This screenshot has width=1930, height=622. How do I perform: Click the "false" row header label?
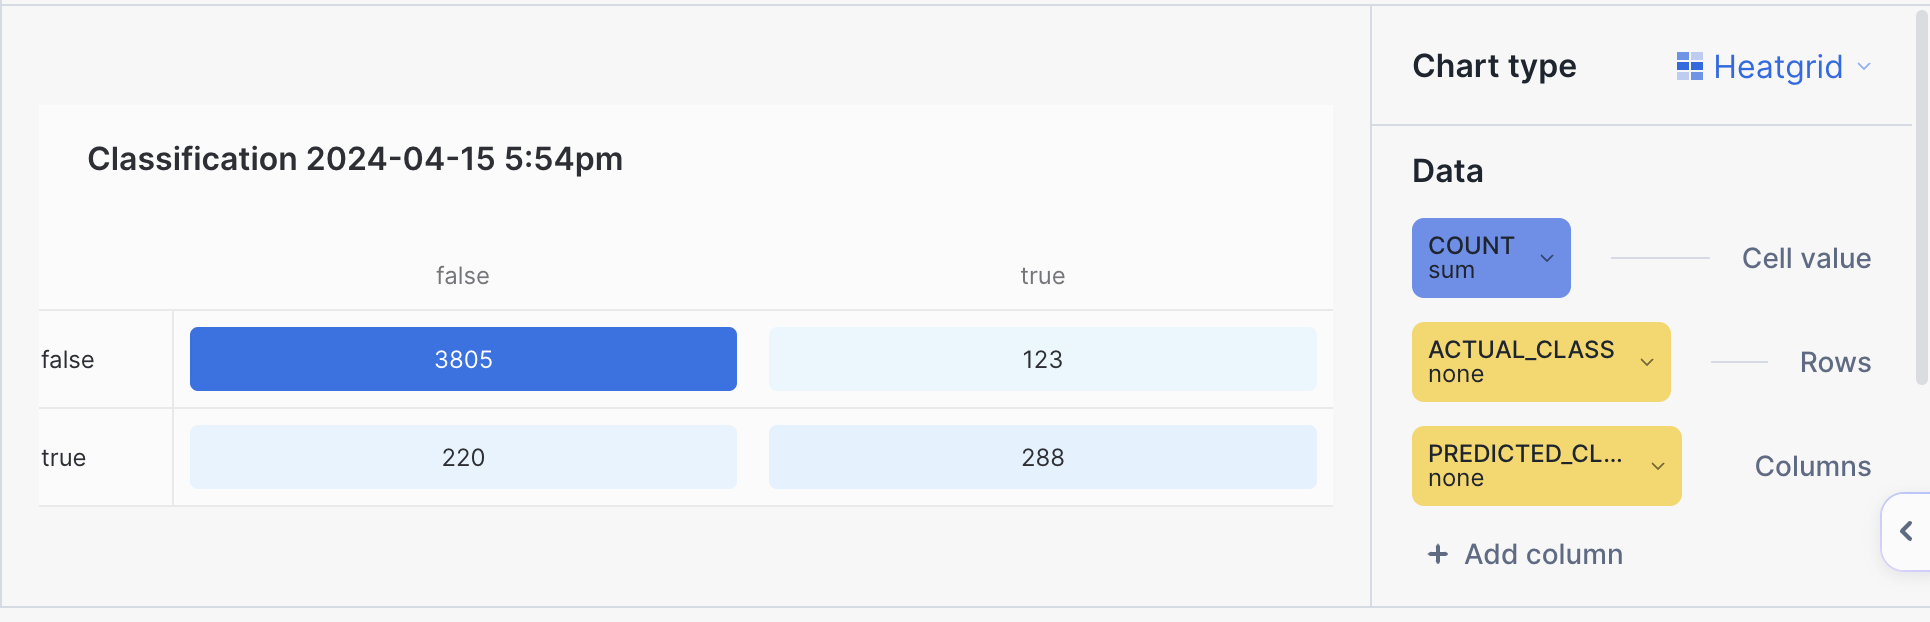(x=68, y=360)
